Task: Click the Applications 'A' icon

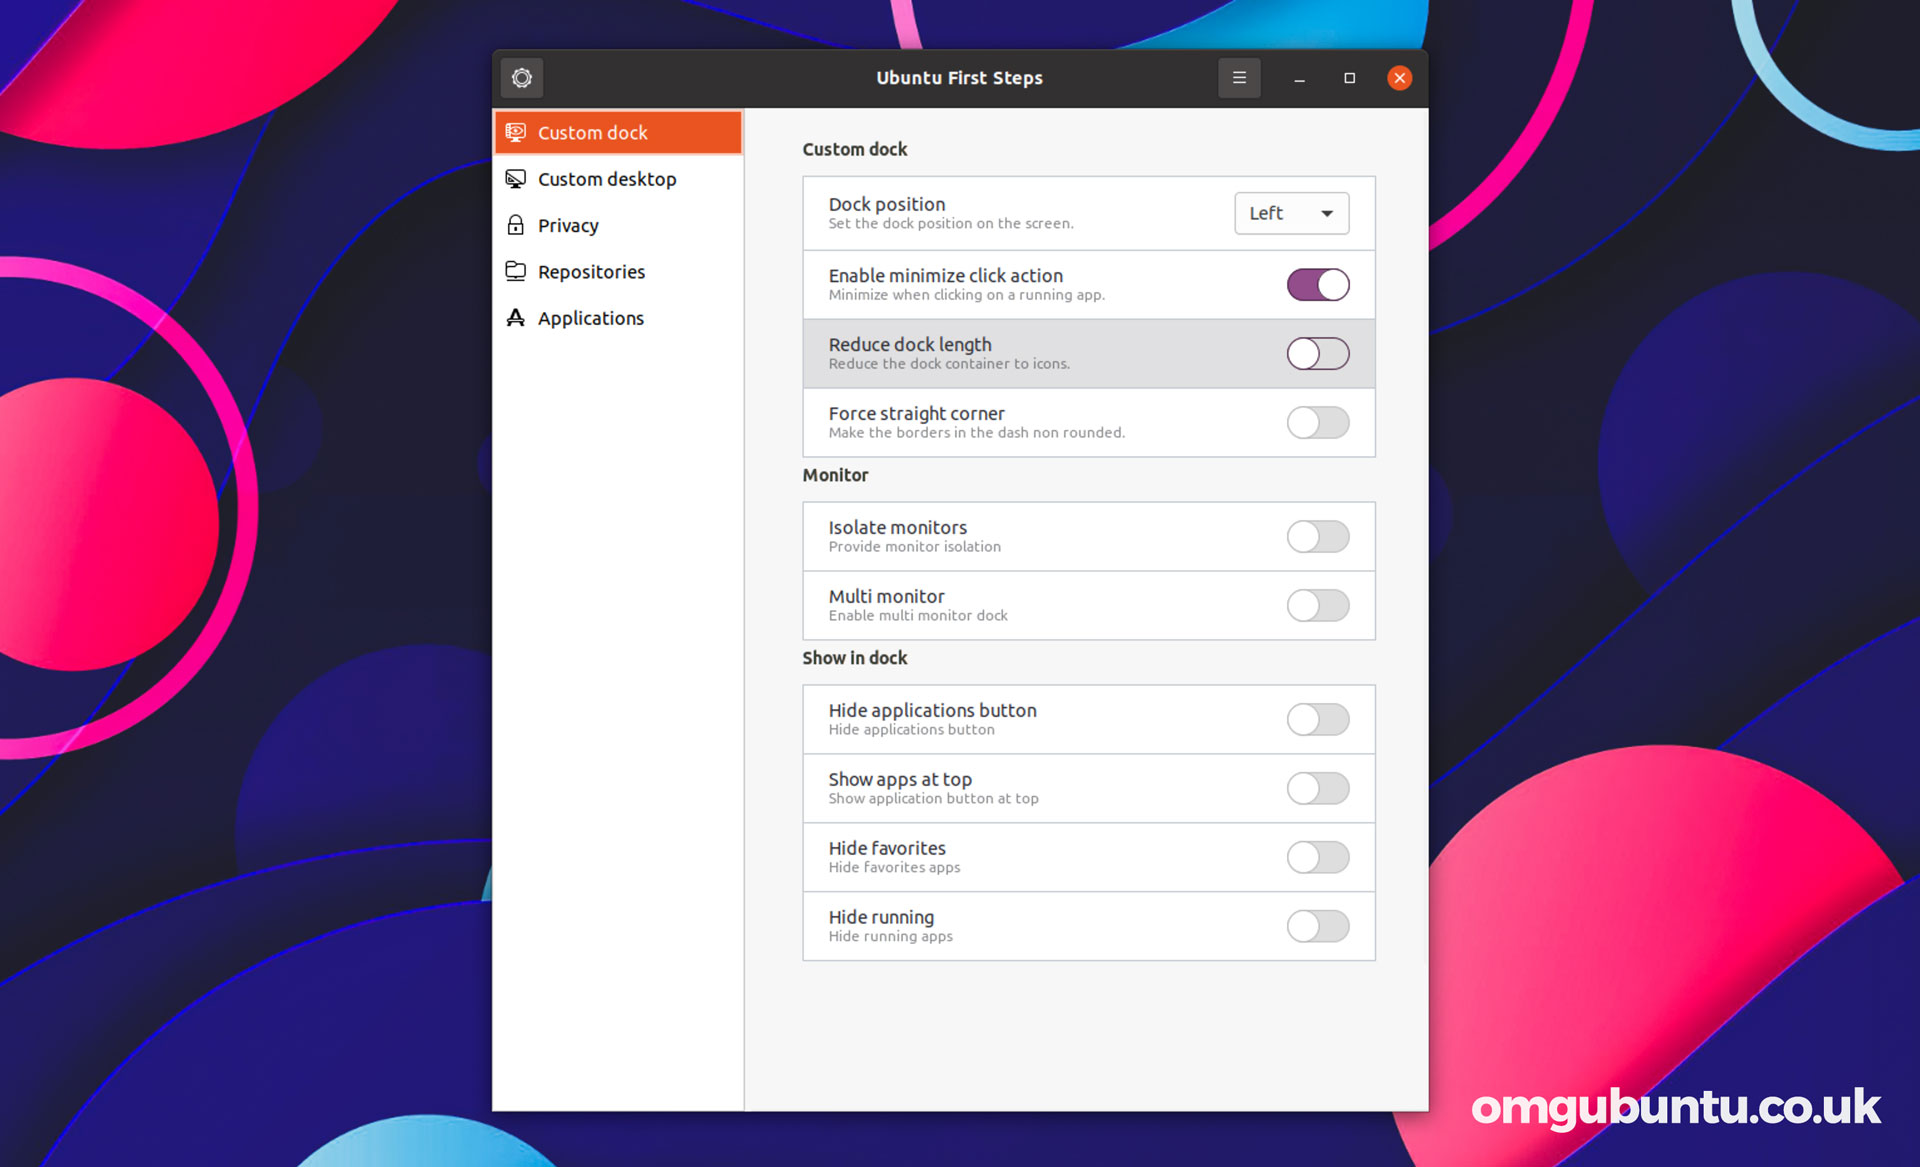Action: click(516, 318)
